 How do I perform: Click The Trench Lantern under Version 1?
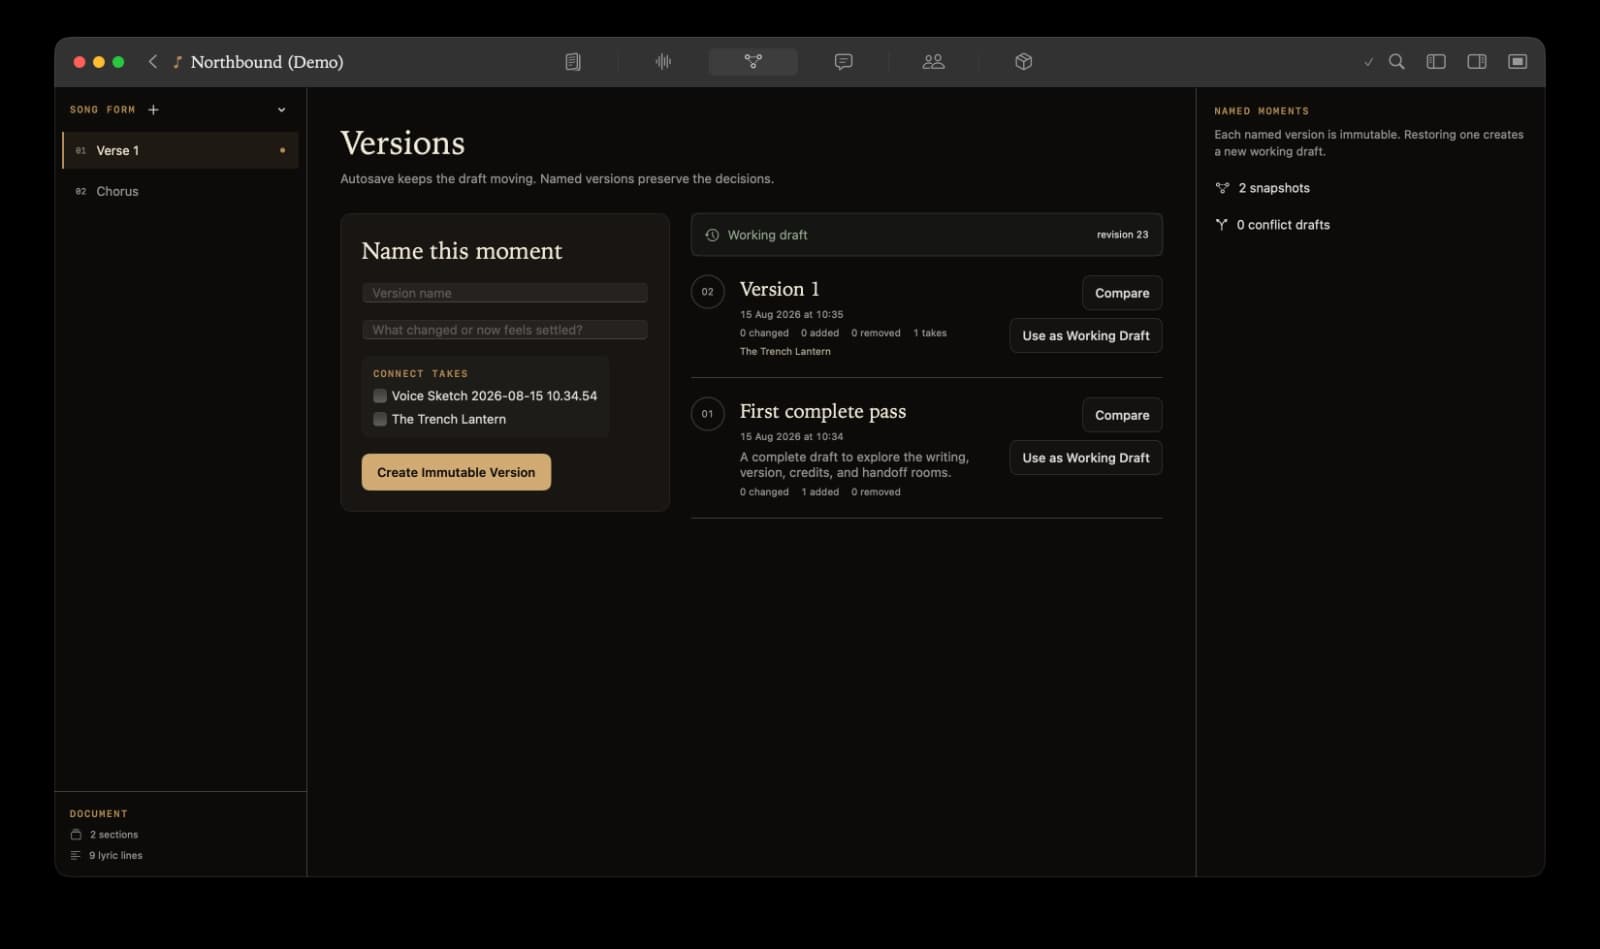[x=785, y=352]
